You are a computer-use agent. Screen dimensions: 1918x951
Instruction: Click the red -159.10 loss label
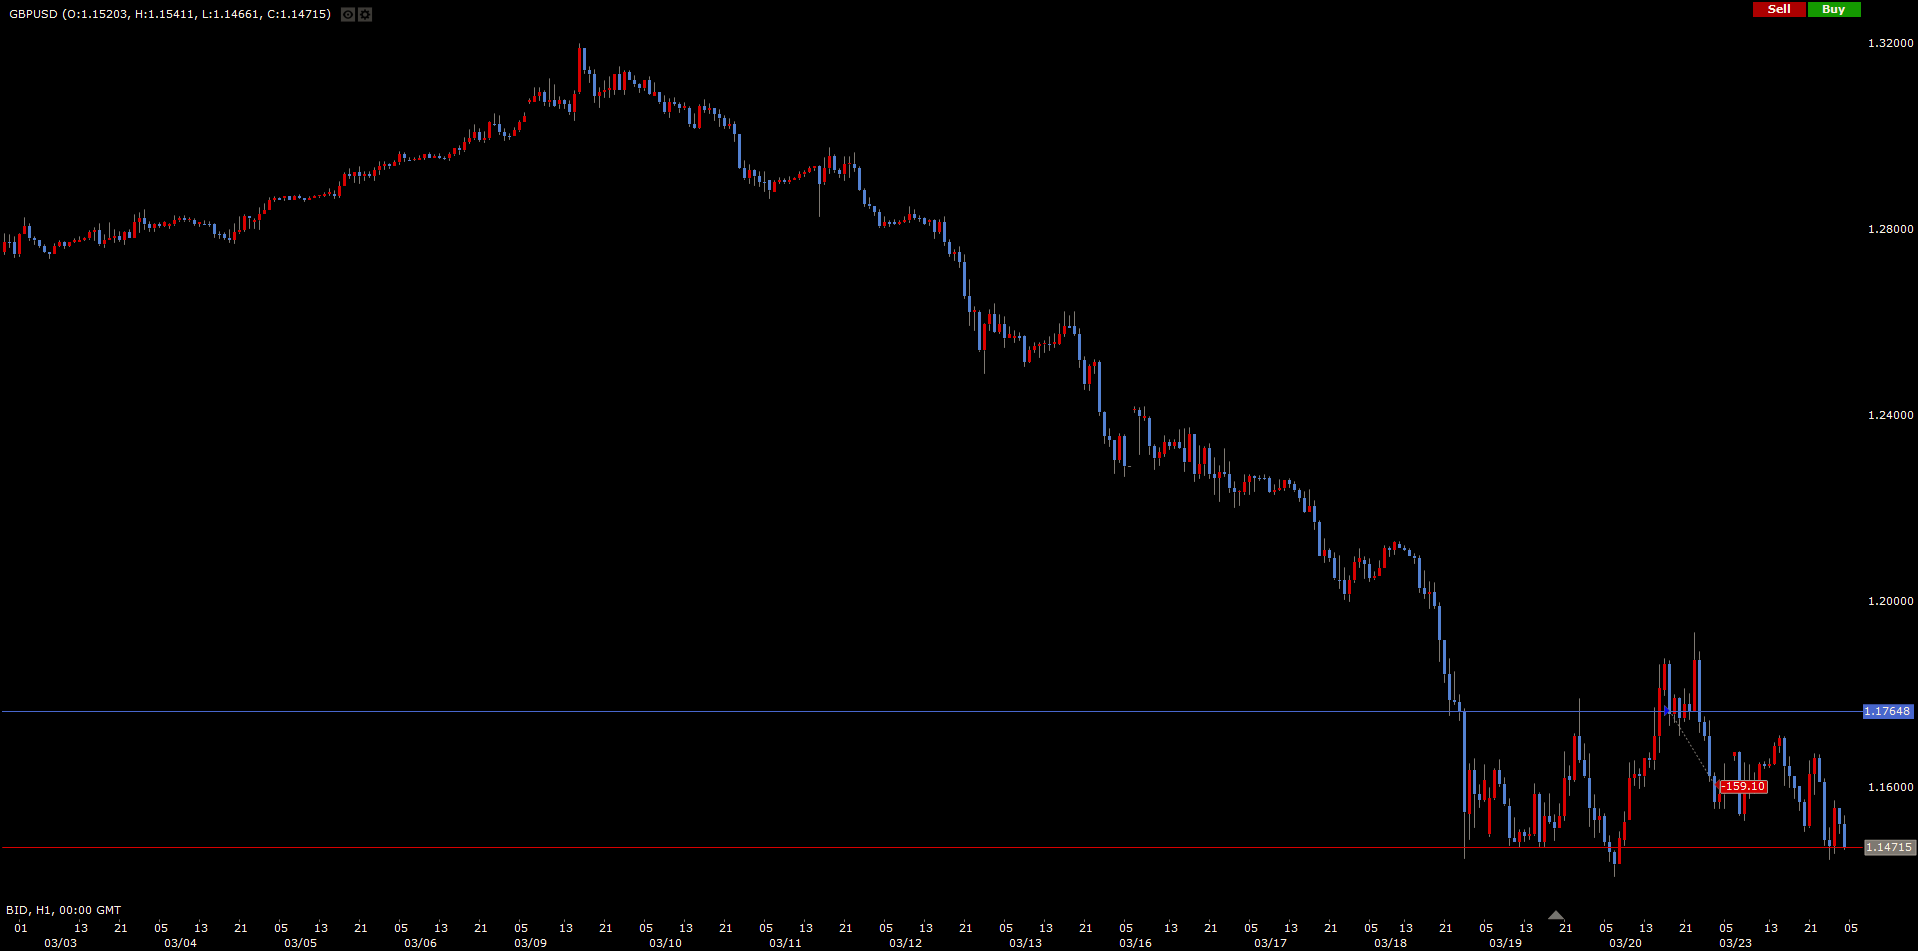point(1743,787)
